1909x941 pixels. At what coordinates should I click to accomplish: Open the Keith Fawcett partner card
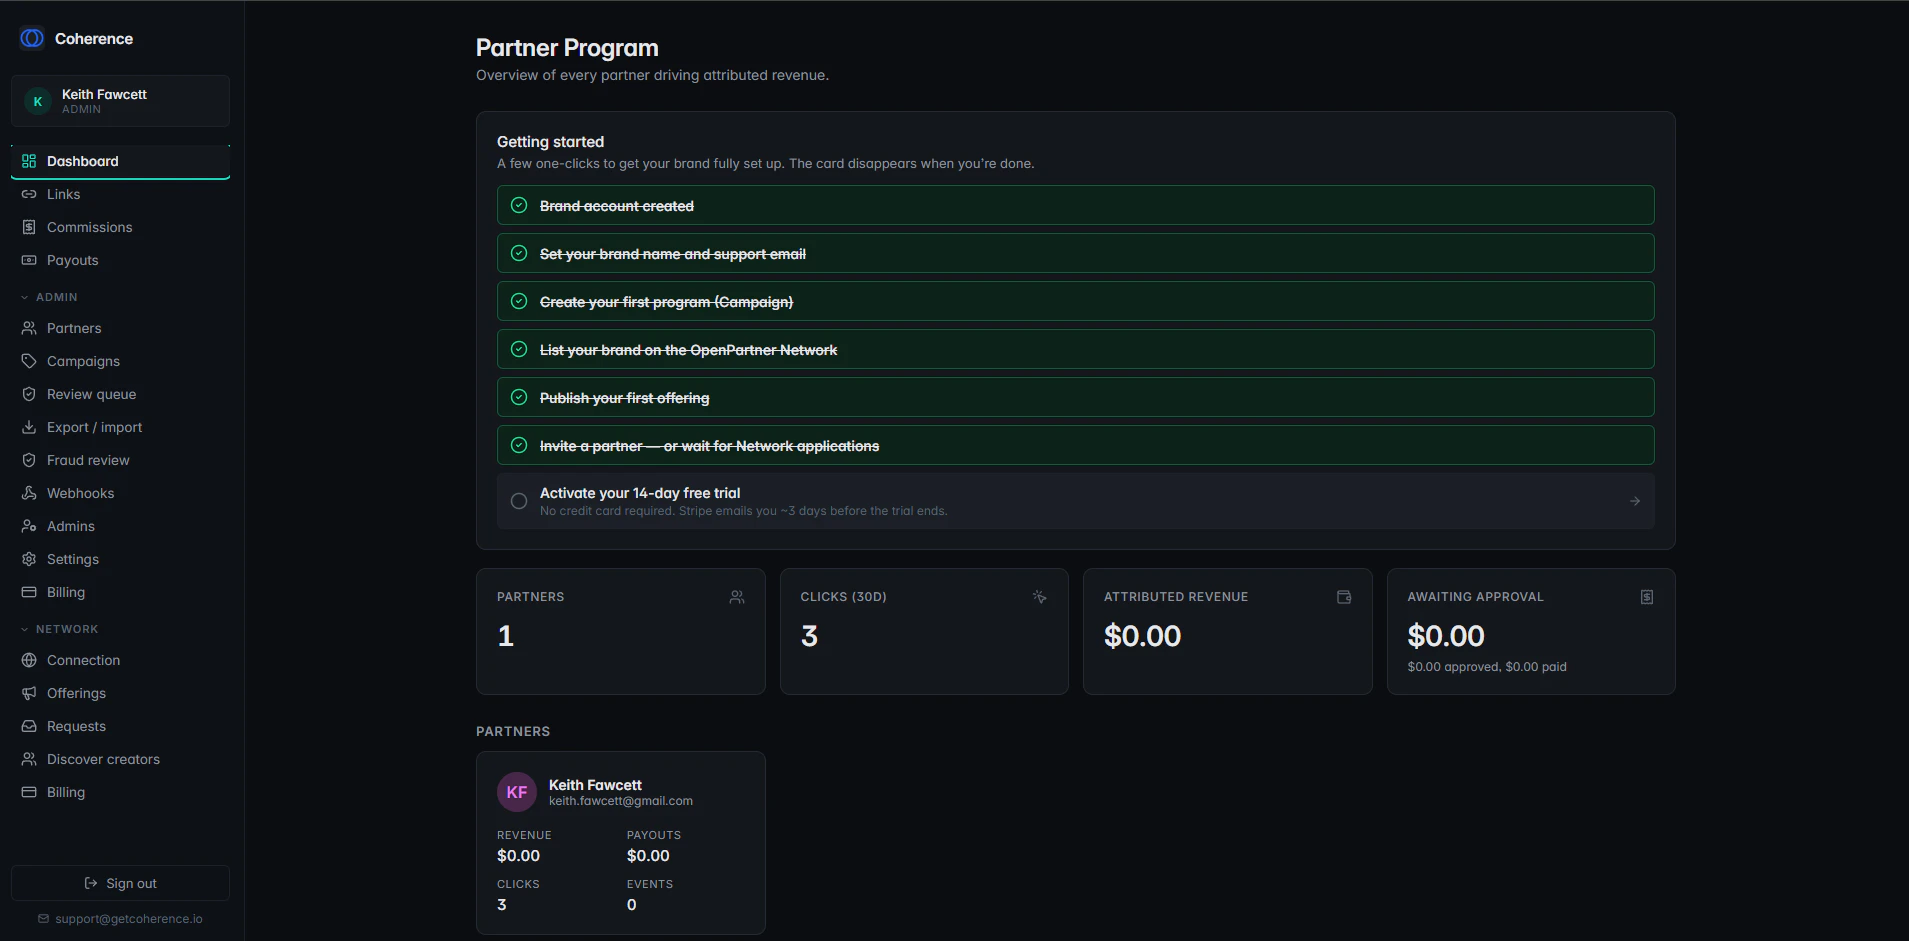click(x=621, y=843)
